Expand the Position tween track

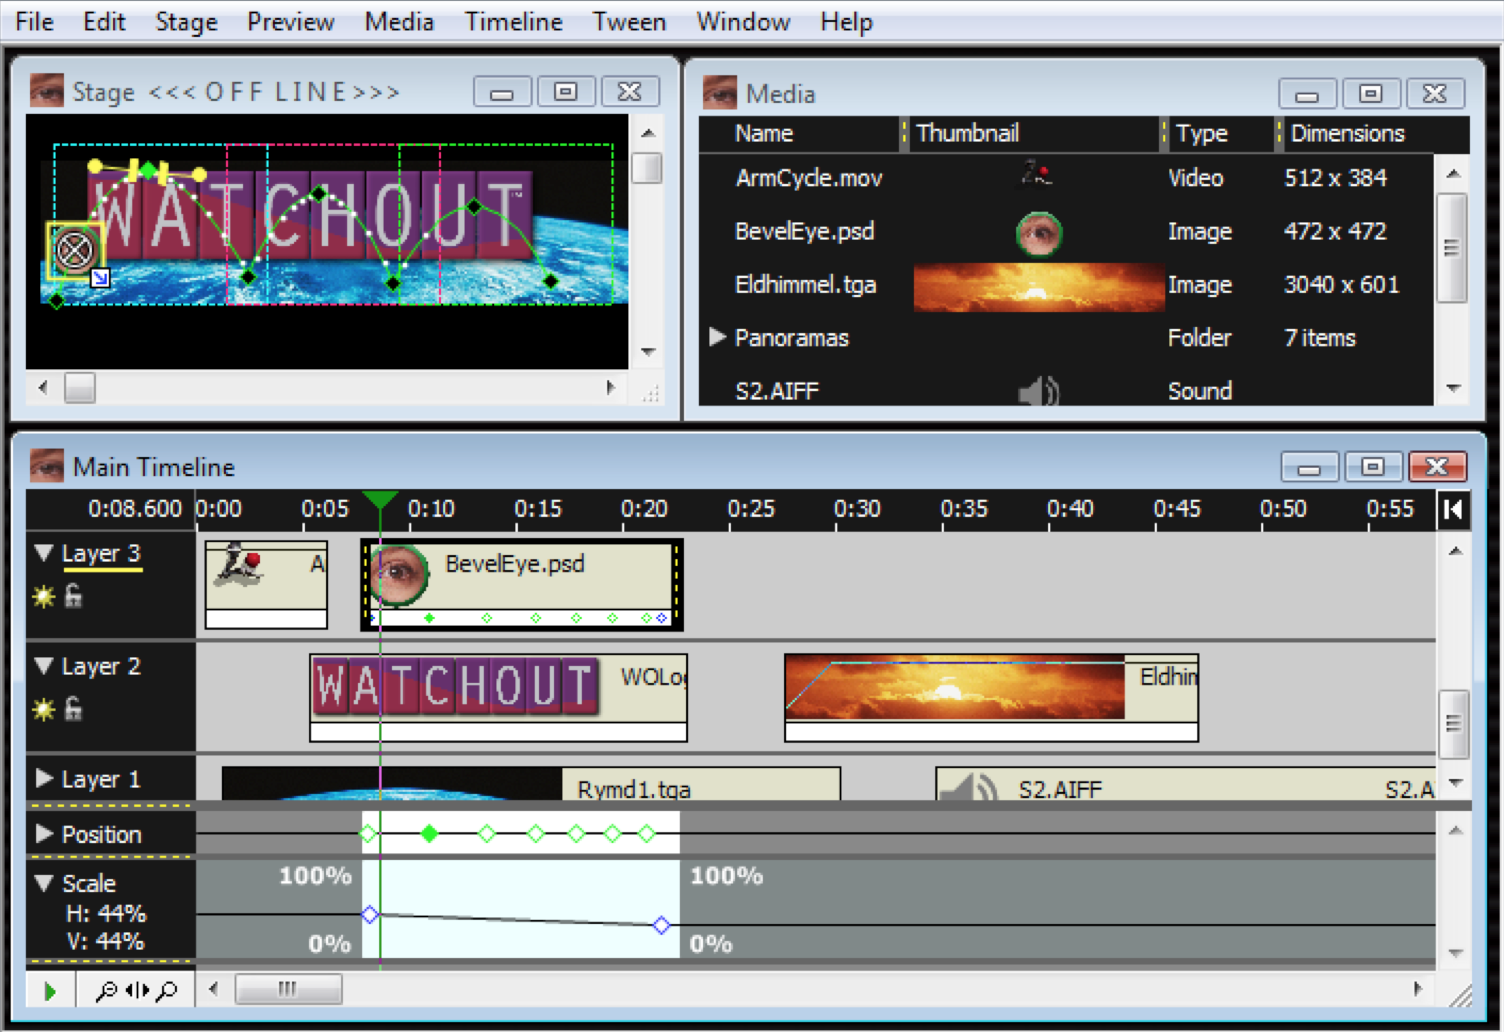click(44, 833)
